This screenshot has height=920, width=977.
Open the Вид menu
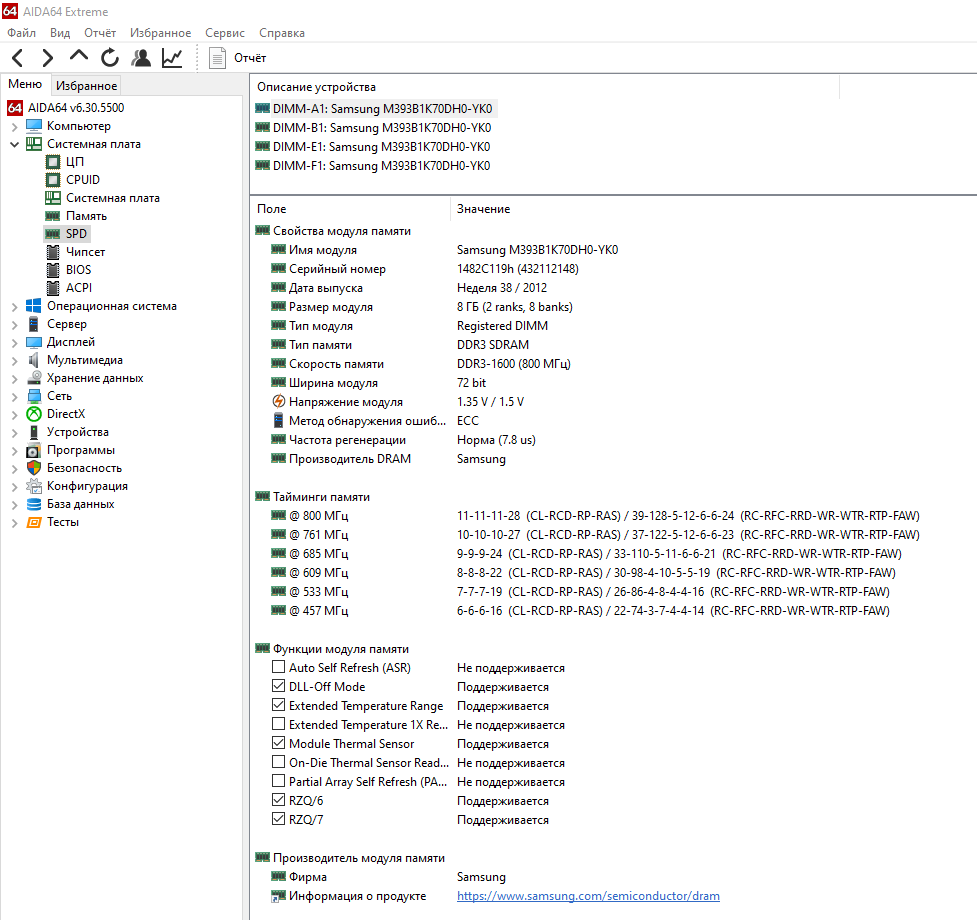pyautogui.click(x=60, y=33)
